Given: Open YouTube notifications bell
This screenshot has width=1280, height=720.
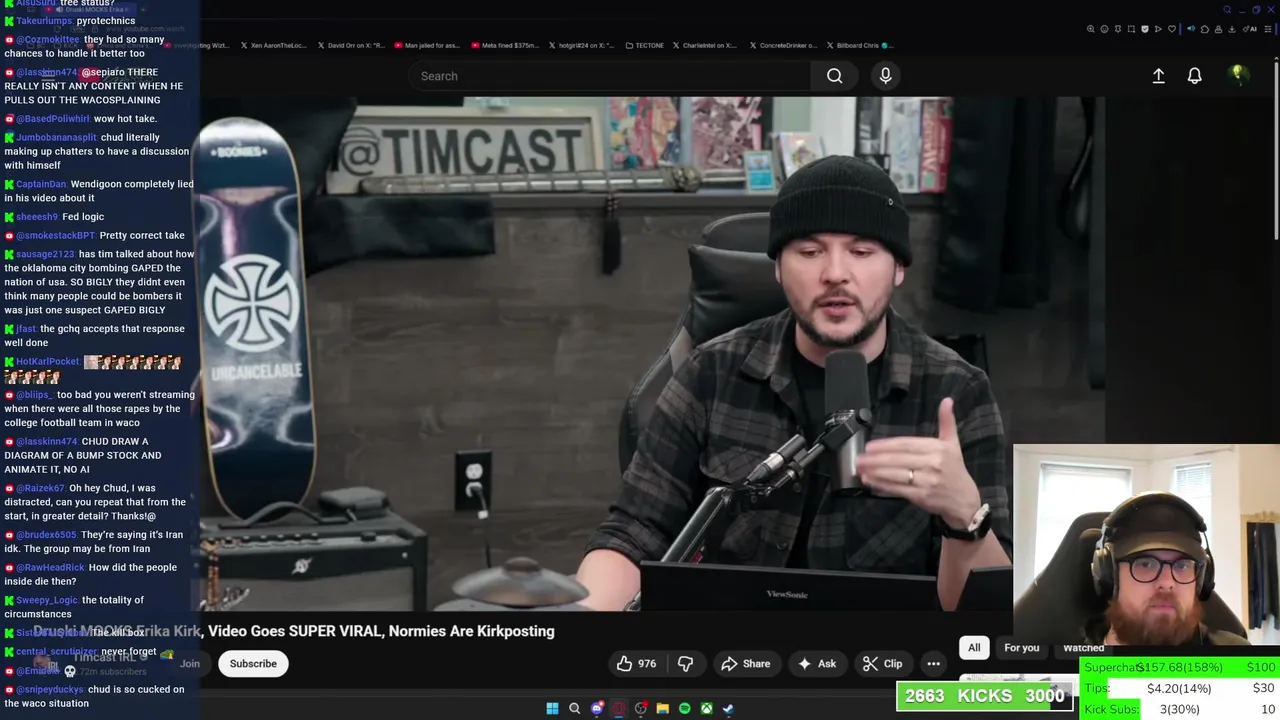Looking at the screenshot, I should [x=1194, y=76].
